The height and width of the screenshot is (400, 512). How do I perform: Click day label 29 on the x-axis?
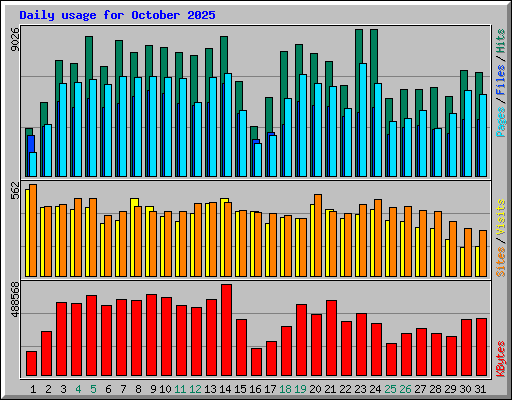click(x=450, y=389)
